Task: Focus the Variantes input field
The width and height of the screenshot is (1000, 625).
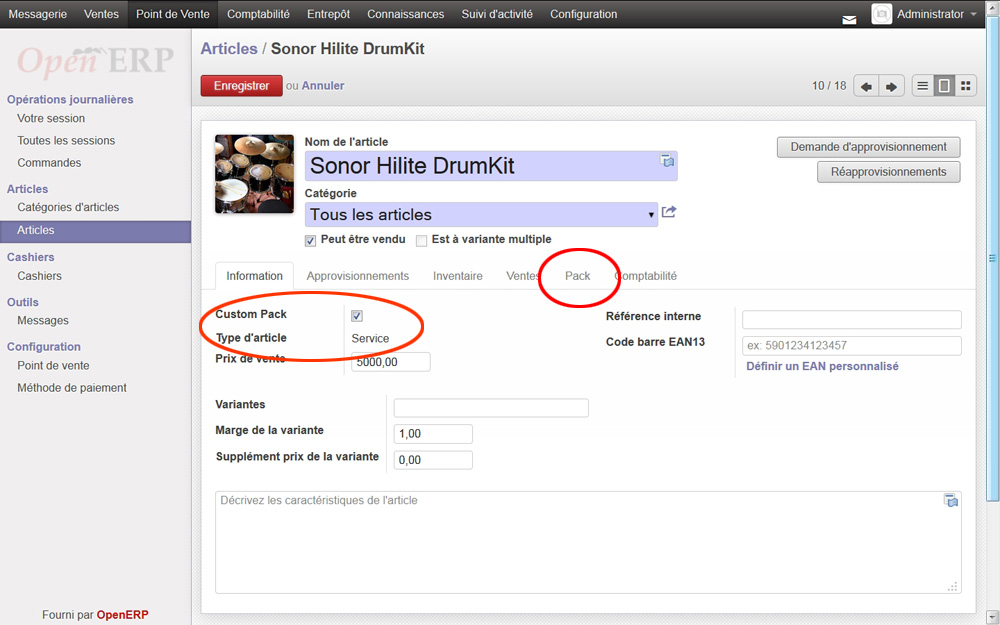Action: (x=491, y=408)
